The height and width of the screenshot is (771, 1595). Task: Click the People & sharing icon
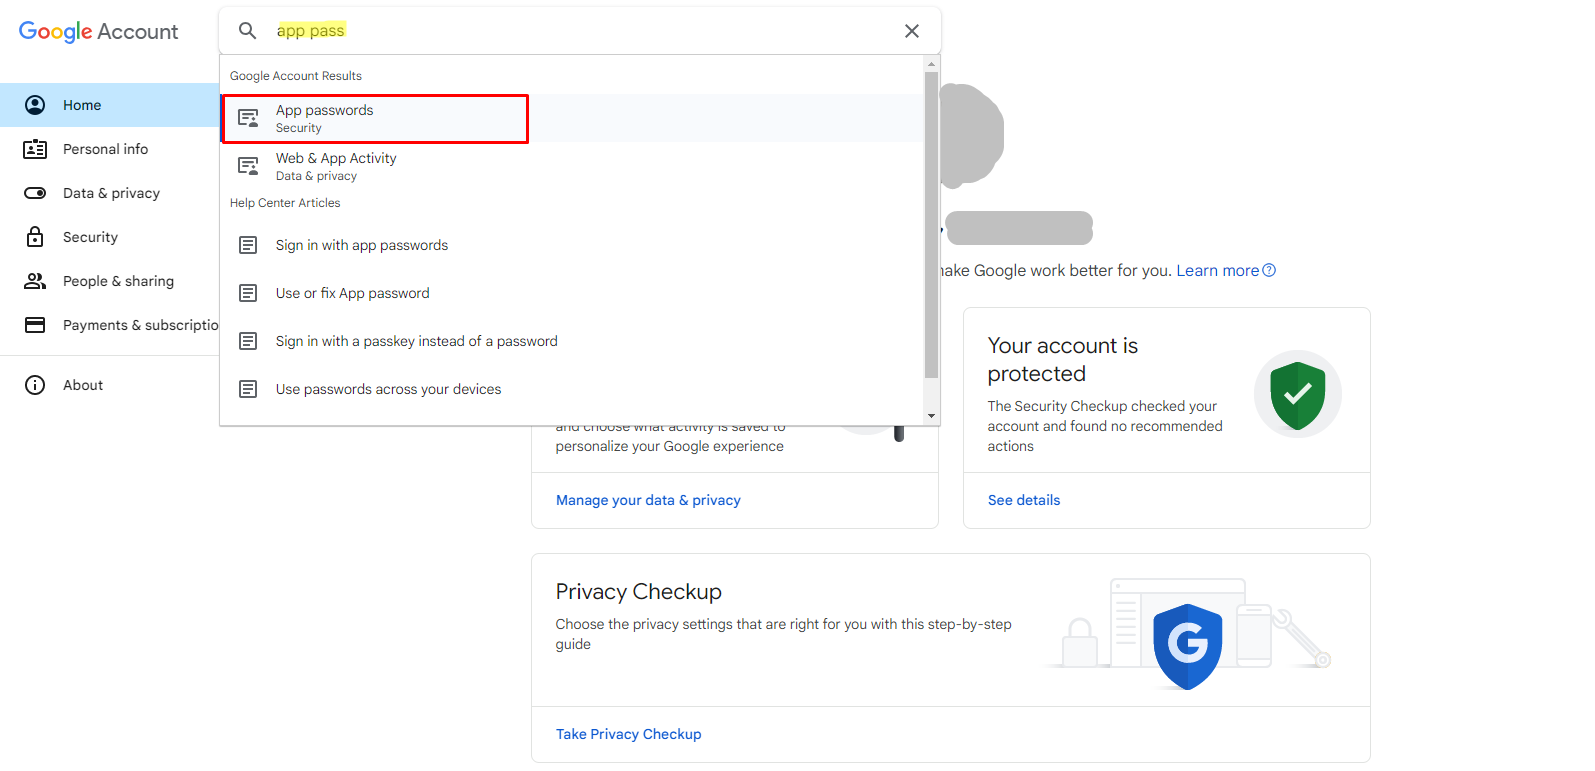click(35, 281)
